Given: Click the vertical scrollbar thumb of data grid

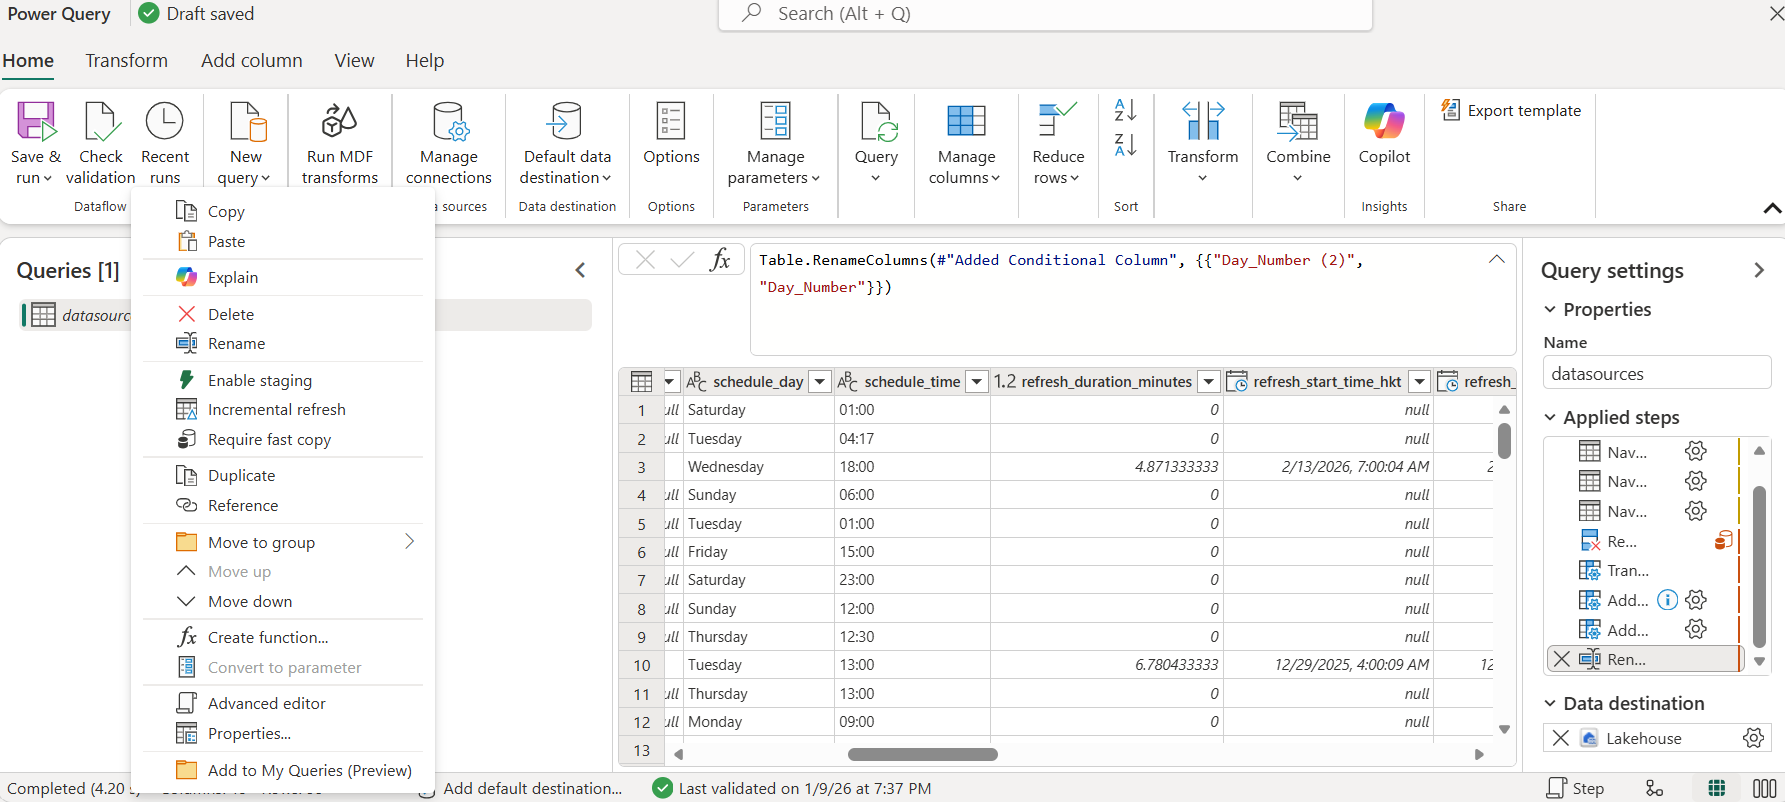Looking at the screenshot, I should (x=1504, y=440).
